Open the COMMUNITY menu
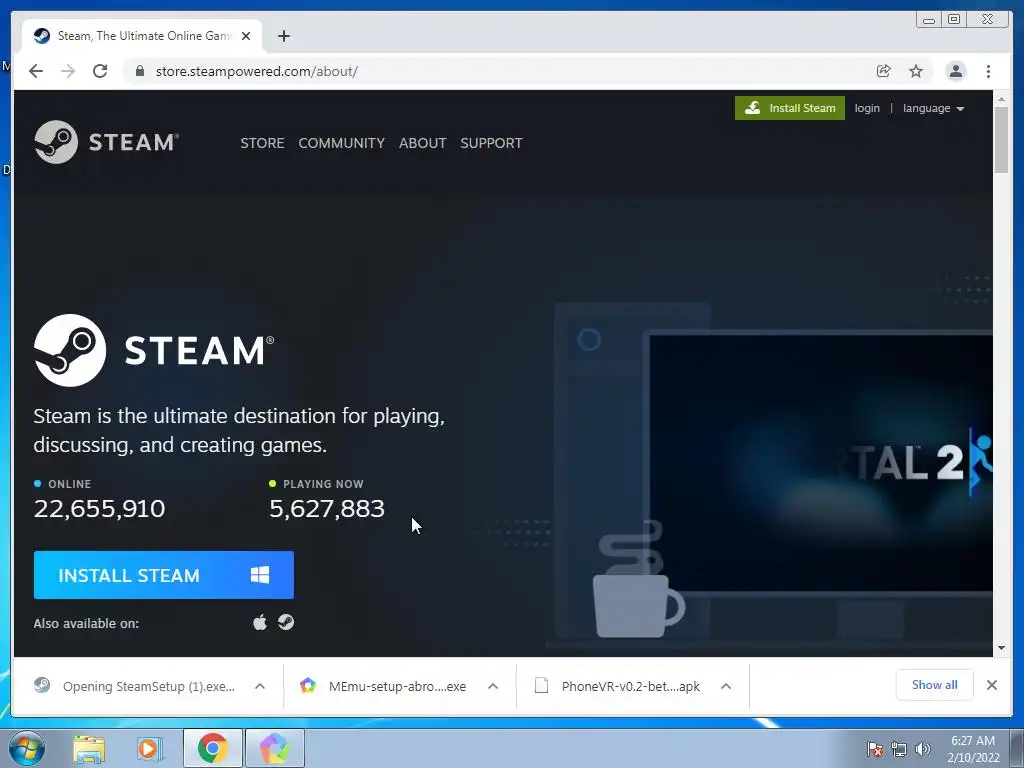The height and width of the screenshot is (768, 1024). pyautogui.click(x=342, y=143)
